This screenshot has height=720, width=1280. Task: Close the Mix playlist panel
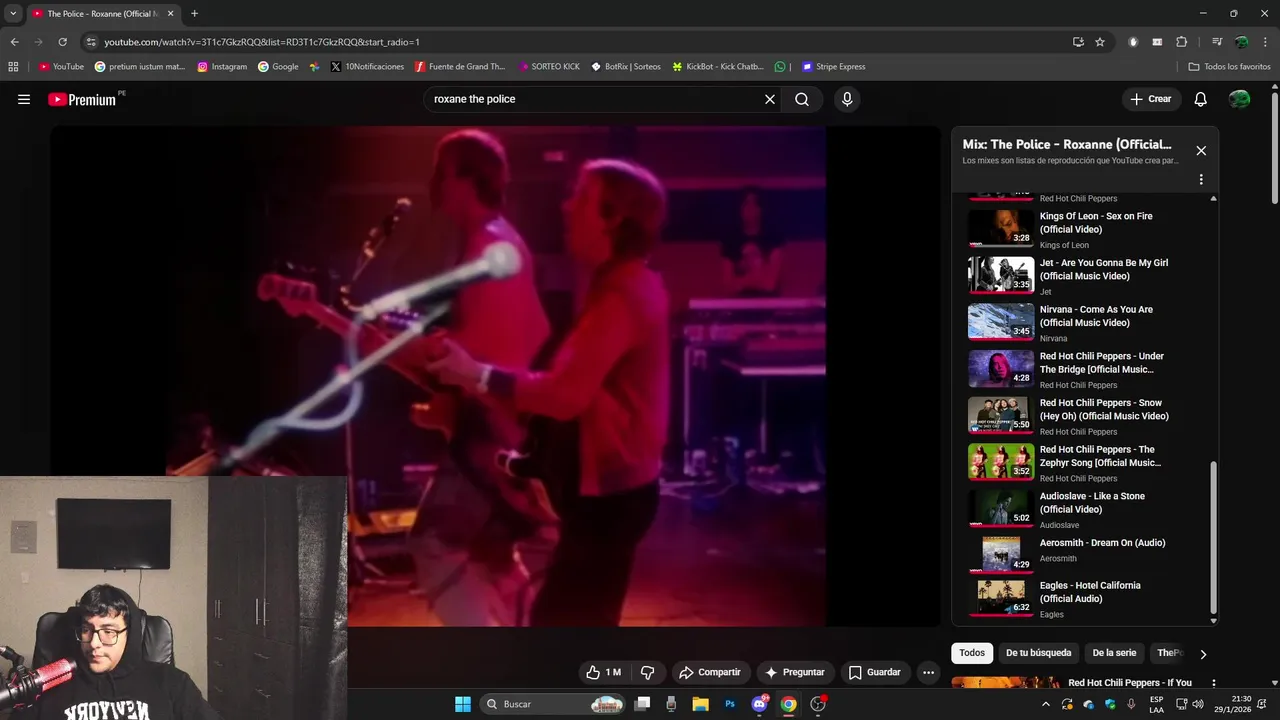(1201, 151)
